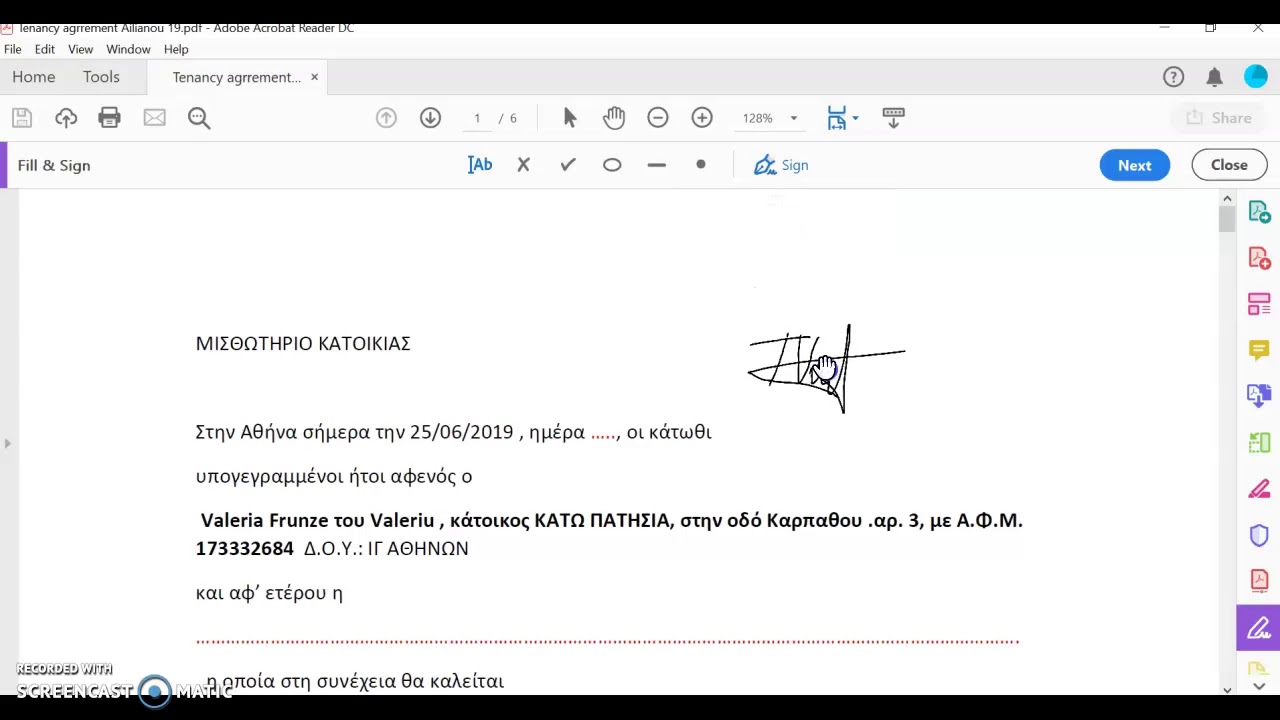
Task: Click the name Valeria Frunze
Action: coord(265,520)
